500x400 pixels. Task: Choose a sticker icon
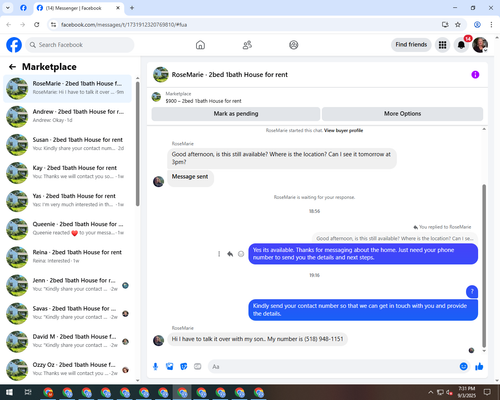point(184,367)
